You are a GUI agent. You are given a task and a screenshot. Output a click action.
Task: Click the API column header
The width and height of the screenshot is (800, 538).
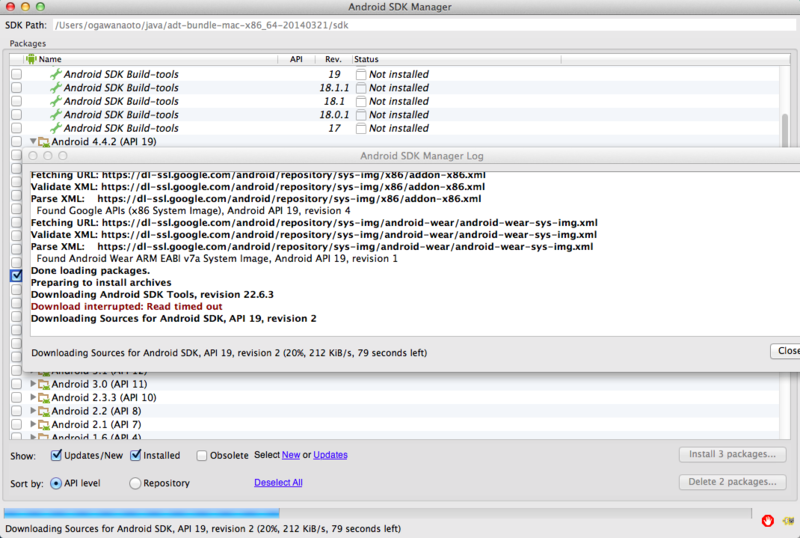pyautogui.click(x=296, y=59)
